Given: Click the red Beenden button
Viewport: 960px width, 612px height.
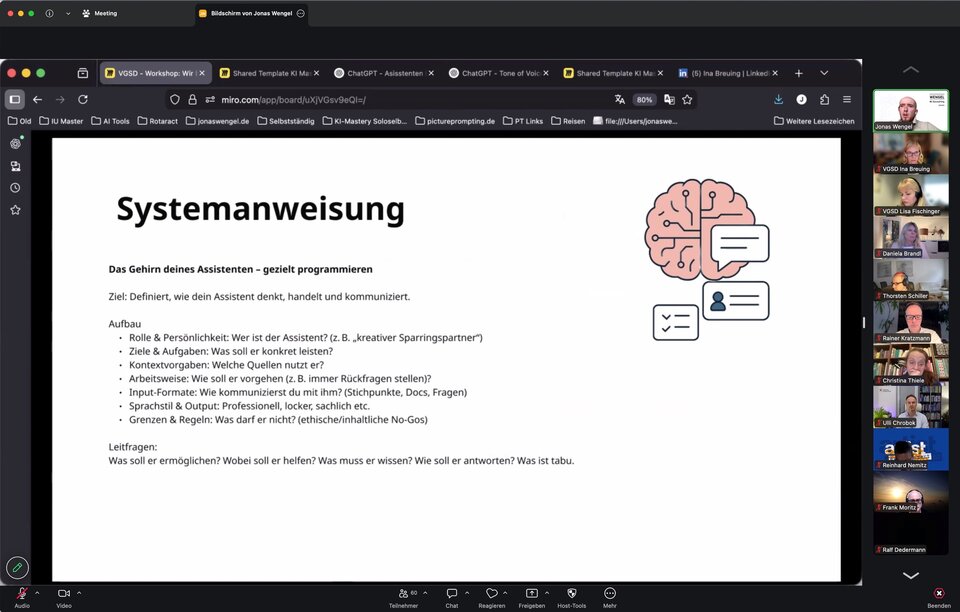Looking at the screenshot, I should 938,594.
